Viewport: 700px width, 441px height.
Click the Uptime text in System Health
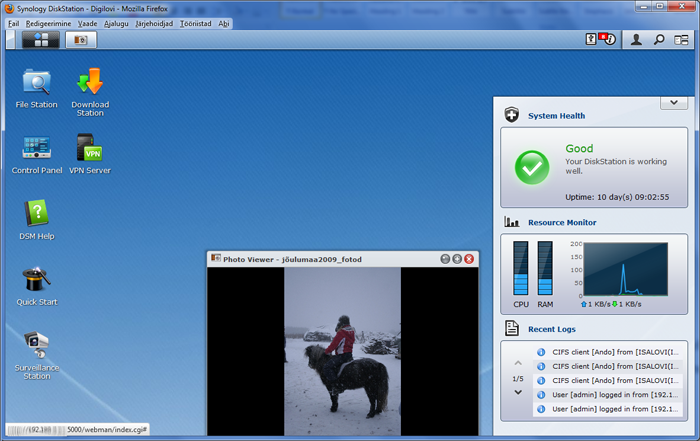[617, 197]
